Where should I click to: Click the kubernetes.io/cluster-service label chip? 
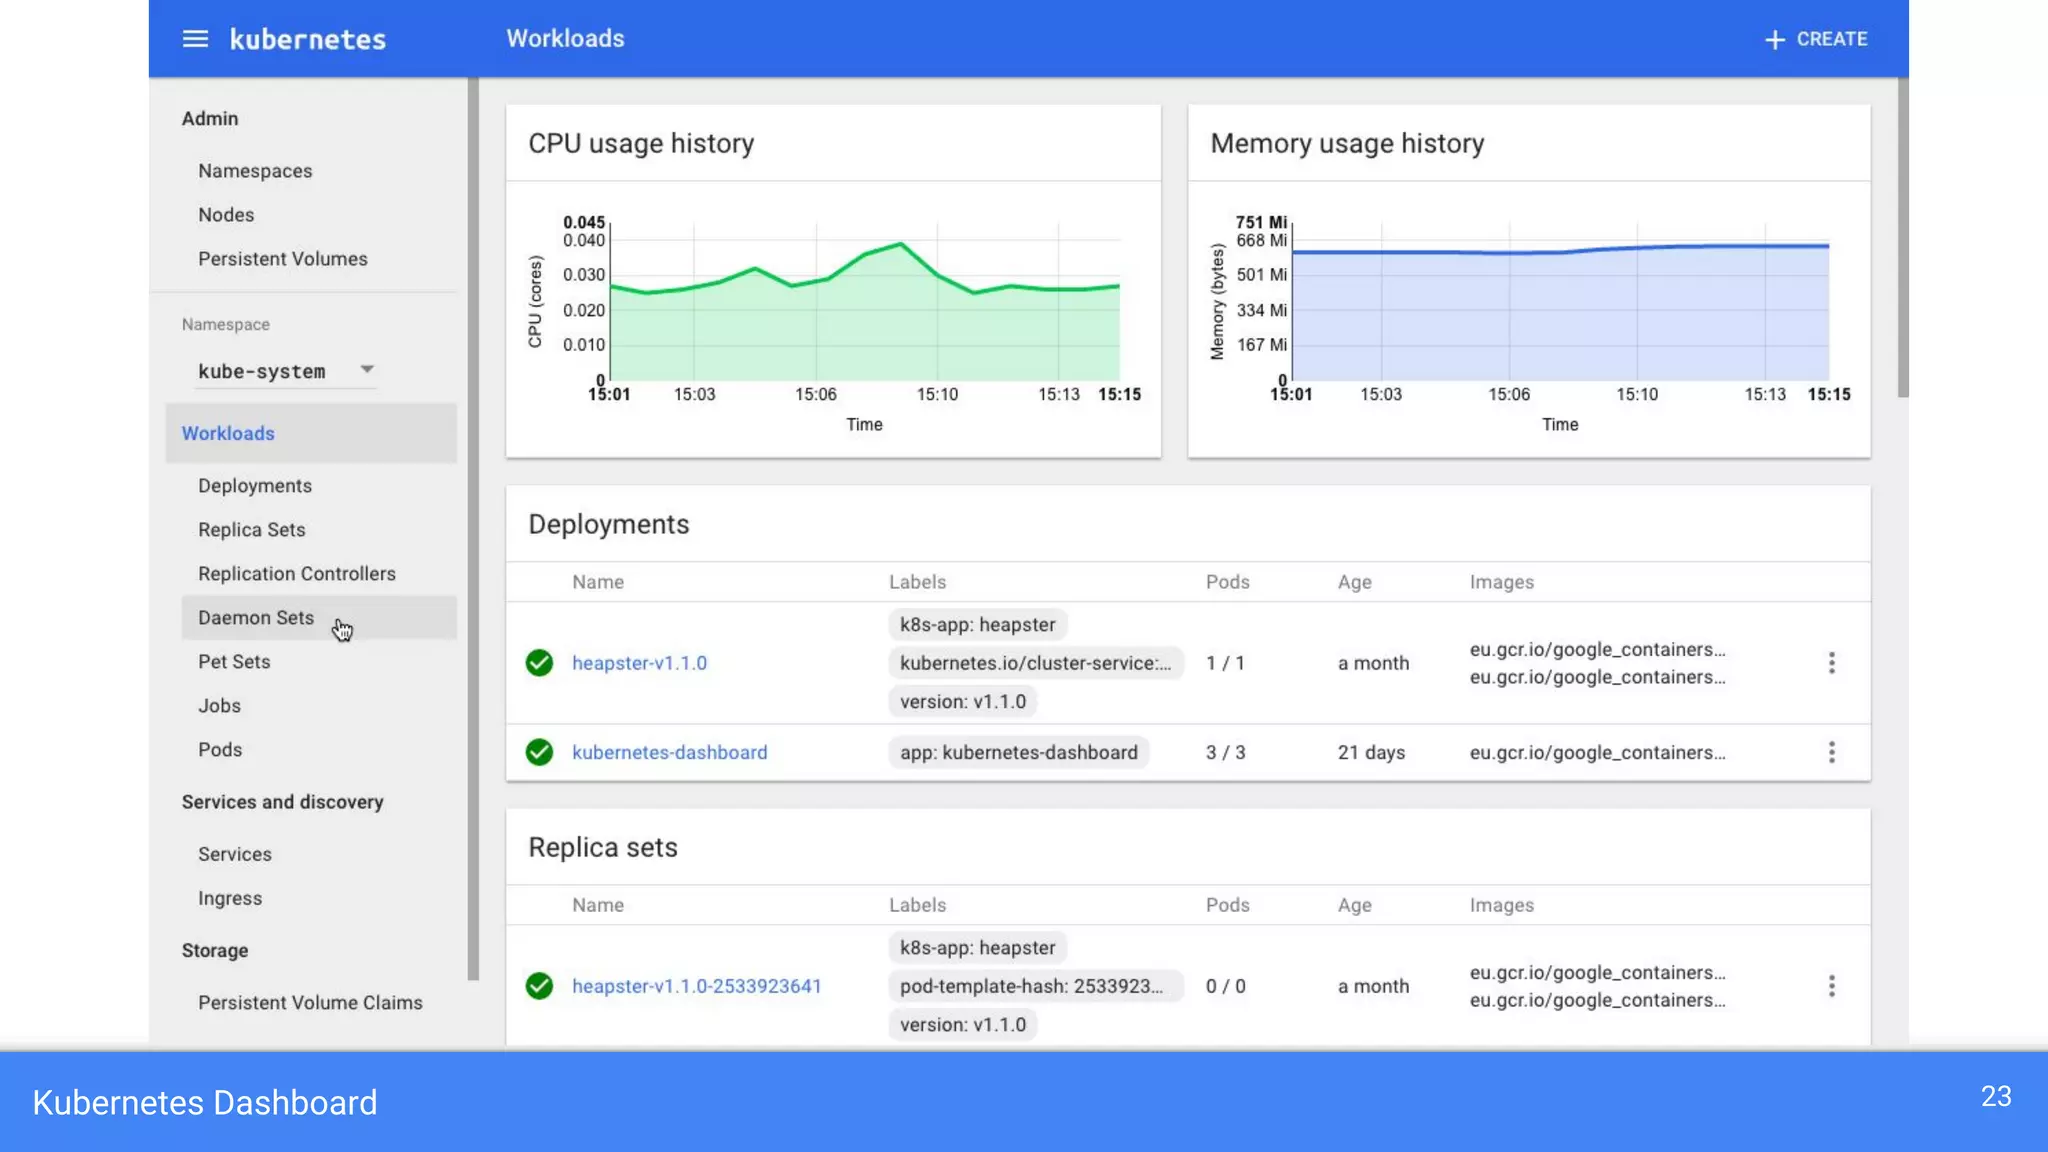(x=1035, y=663)
